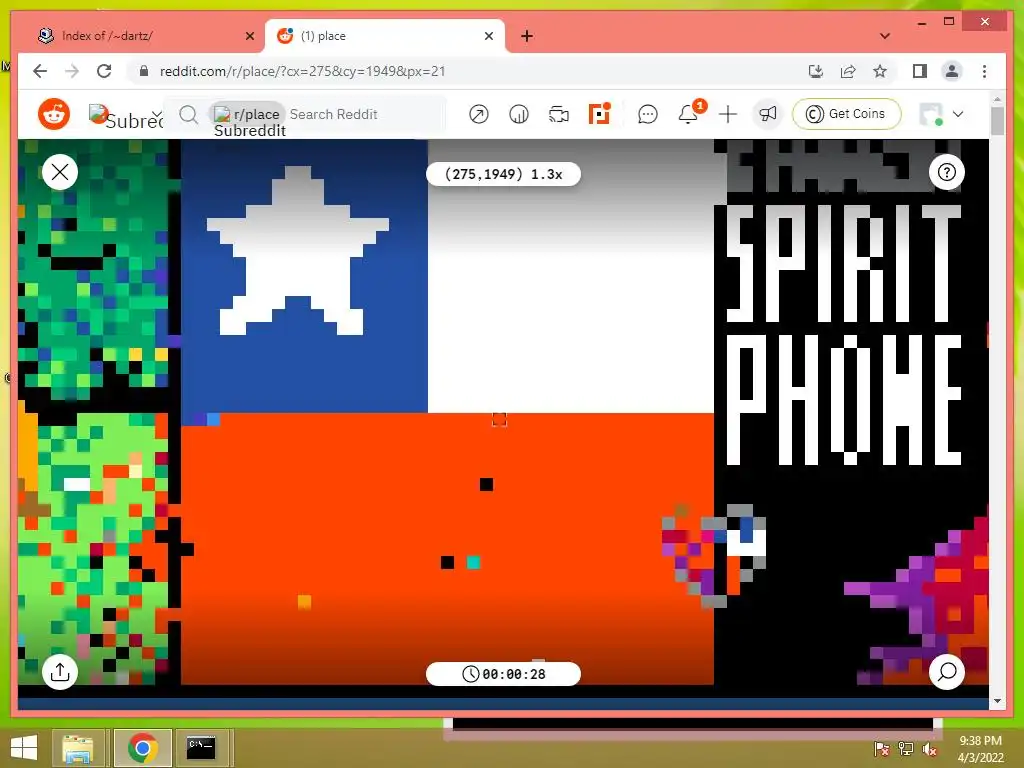Viewport: 1024px width, 768px height.
Task: Go forward in browser history
Action: 72,71
